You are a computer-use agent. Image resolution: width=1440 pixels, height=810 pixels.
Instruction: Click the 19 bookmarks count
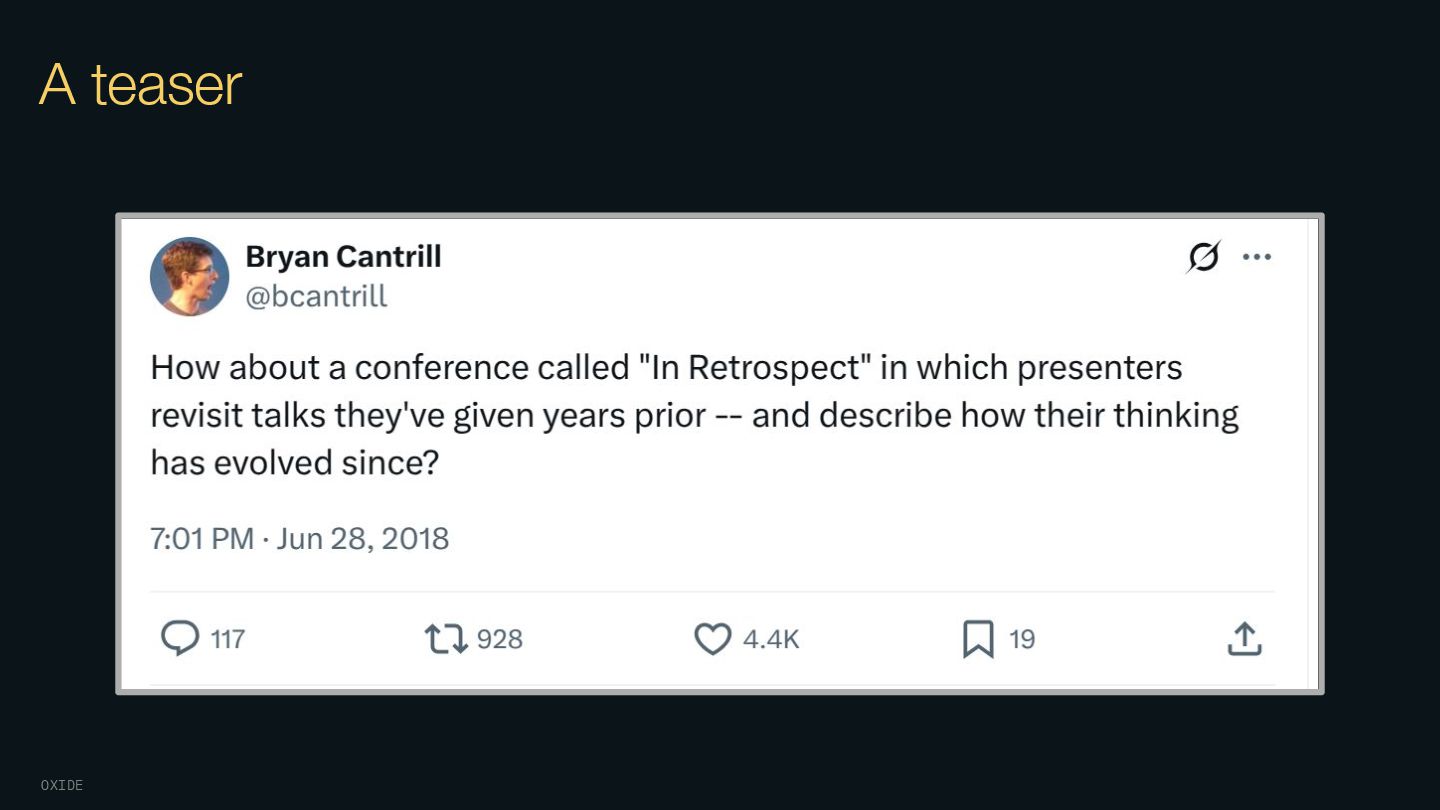pyautogui.click(x=1022, y=639)
